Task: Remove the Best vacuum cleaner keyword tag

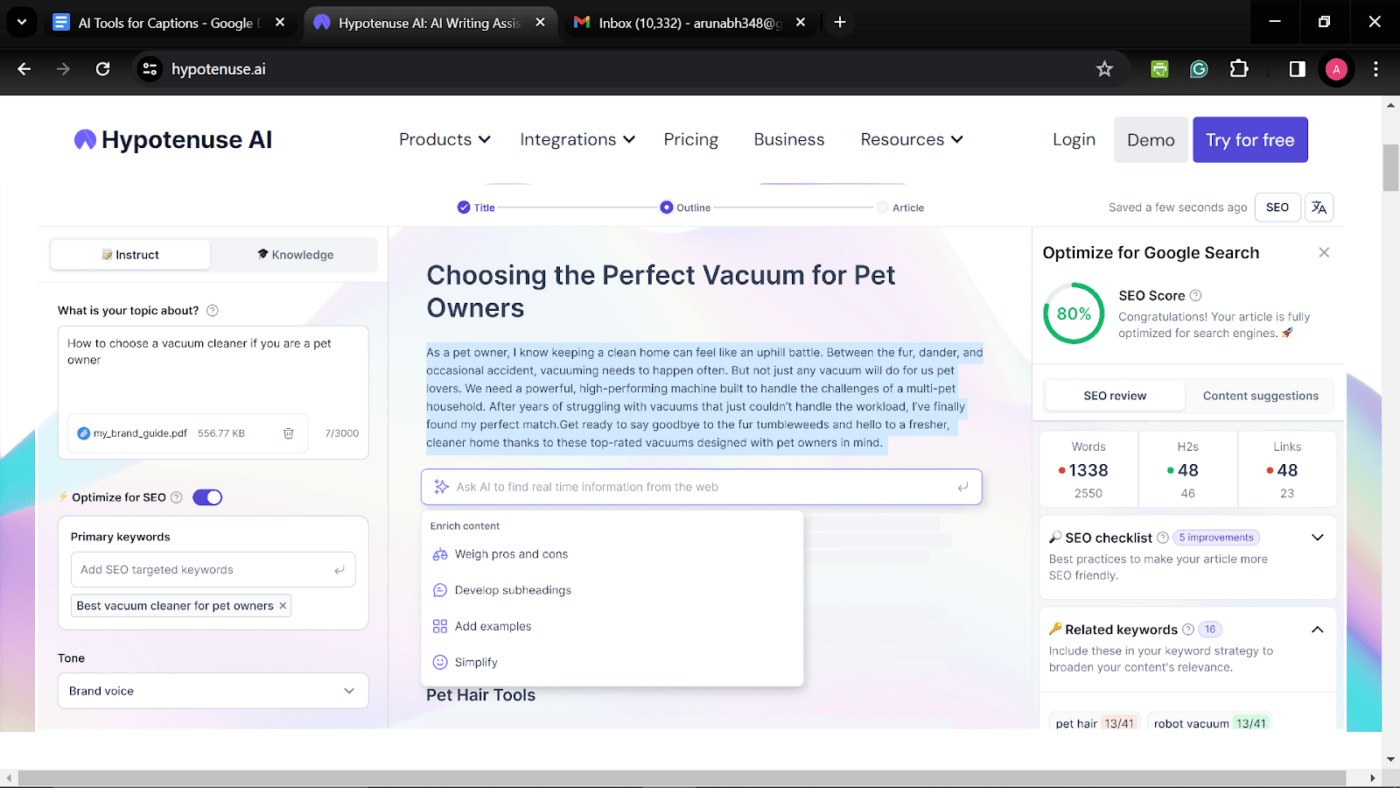Action: click(283, 606)
